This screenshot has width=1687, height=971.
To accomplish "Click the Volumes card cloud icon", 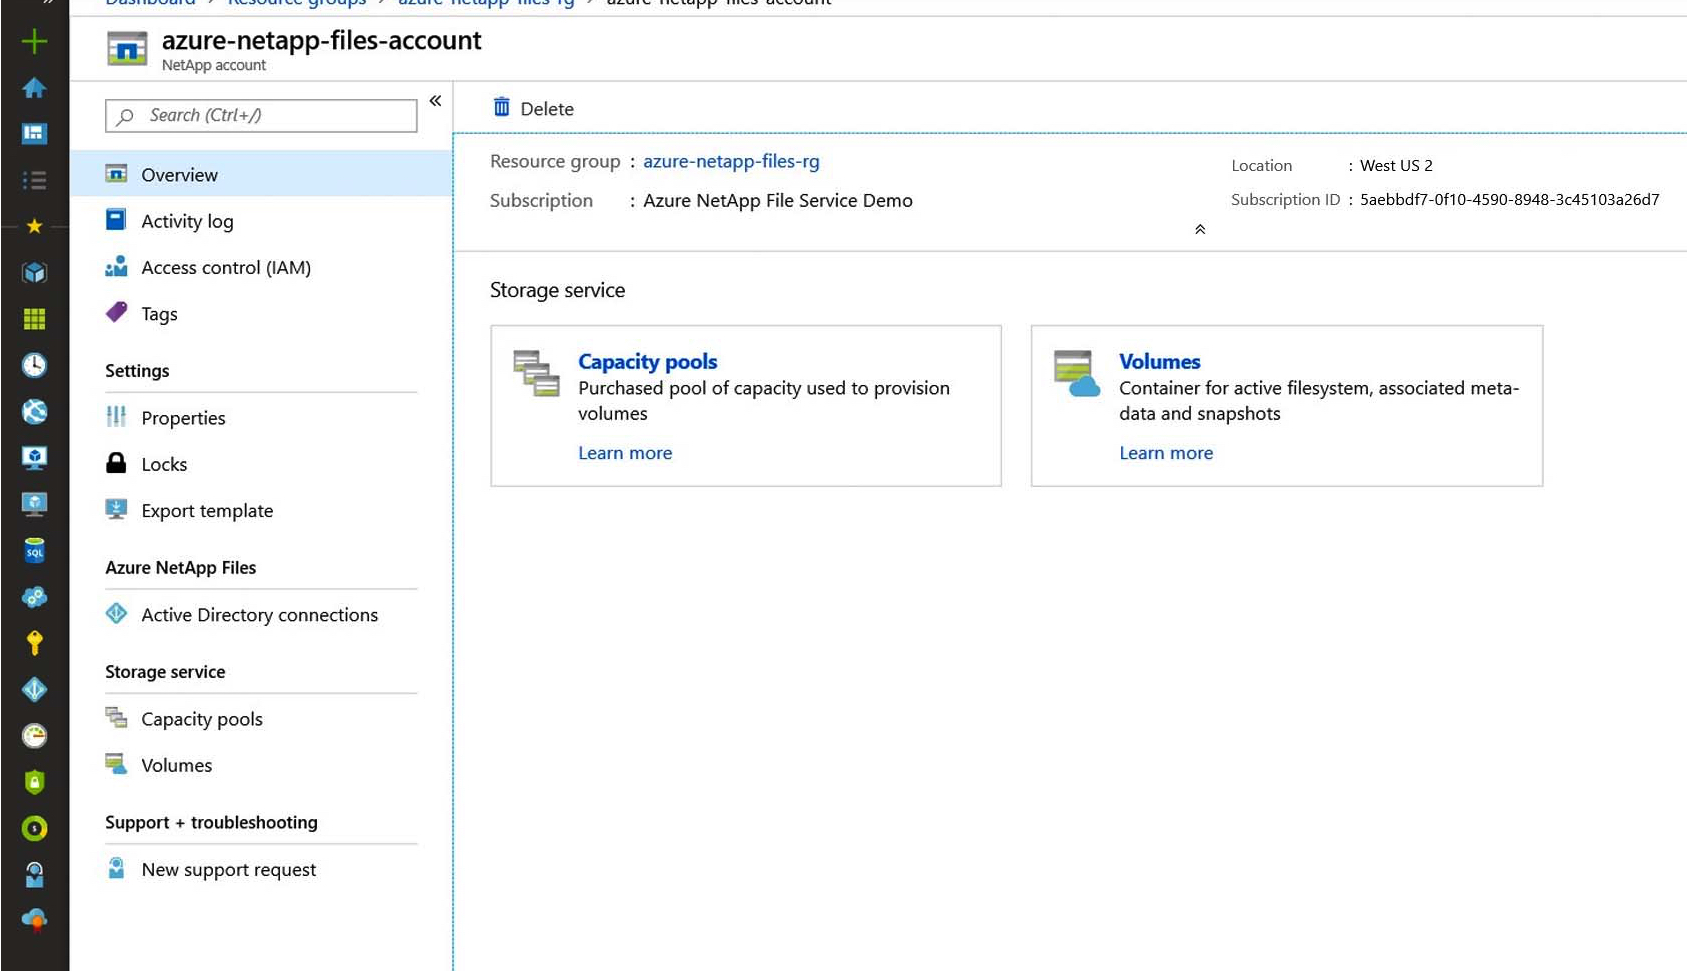I will pos(1076,373).
